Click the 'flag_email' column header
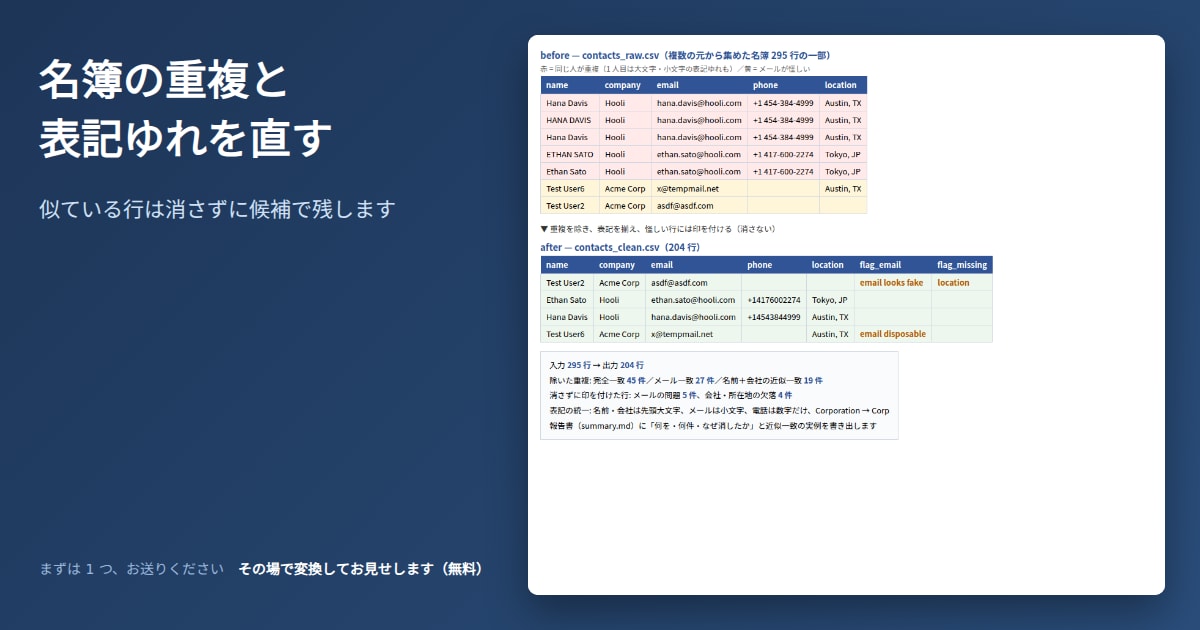1200x630 pixels. click(x=880, y=265)
